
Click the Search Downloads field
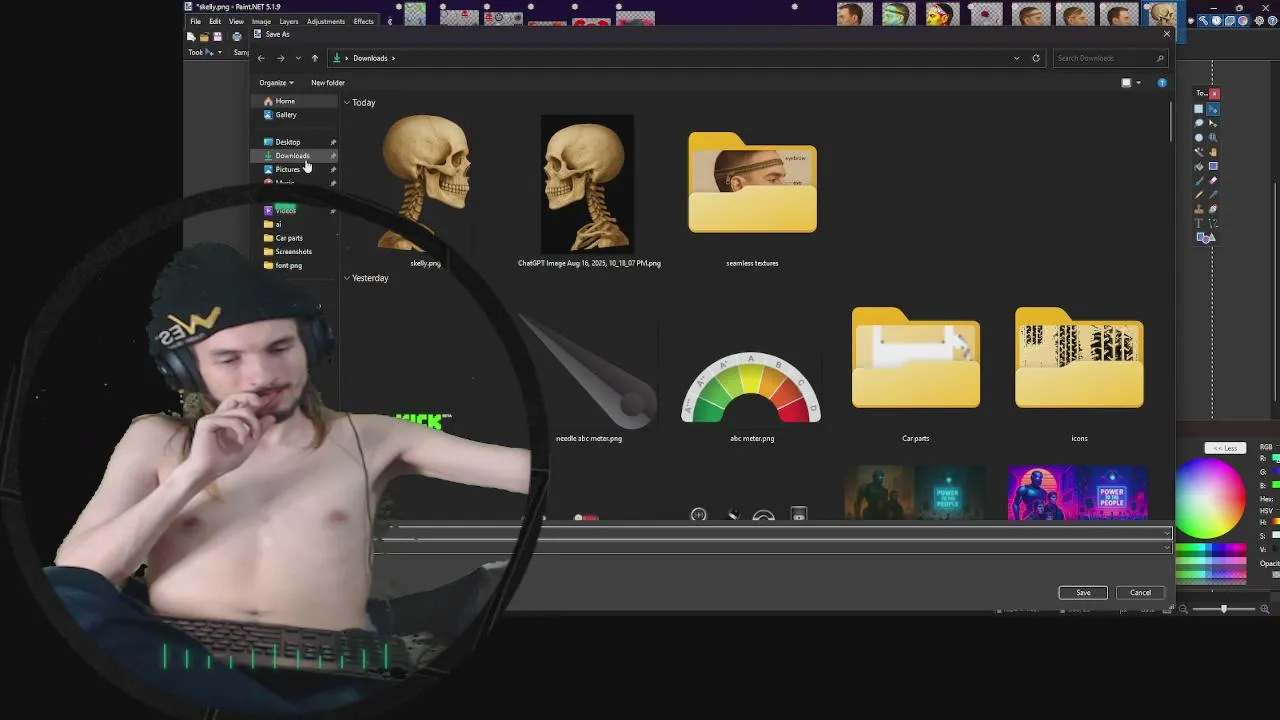(1110, 58)
